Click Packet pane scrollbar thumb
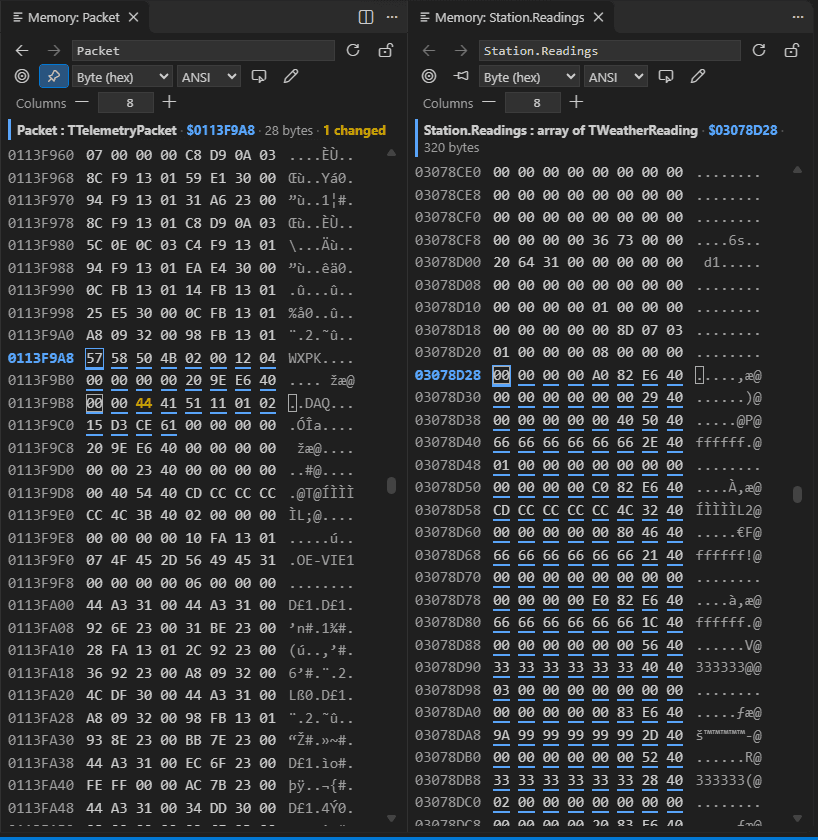 392,485
